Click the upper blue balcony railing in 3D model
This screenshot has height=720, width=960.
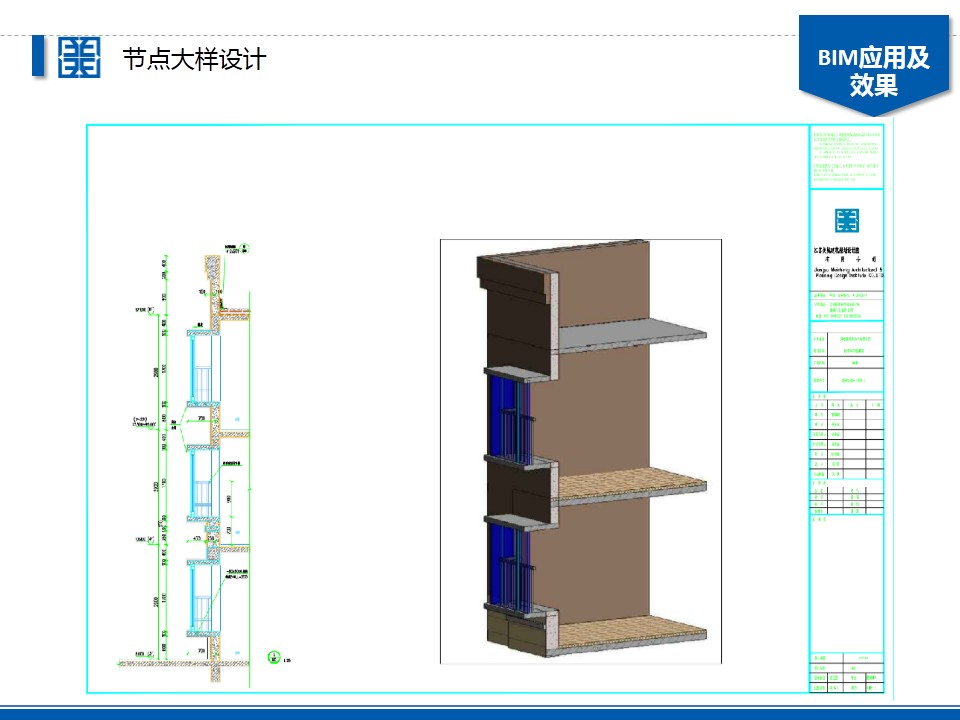tap(510, 421)
